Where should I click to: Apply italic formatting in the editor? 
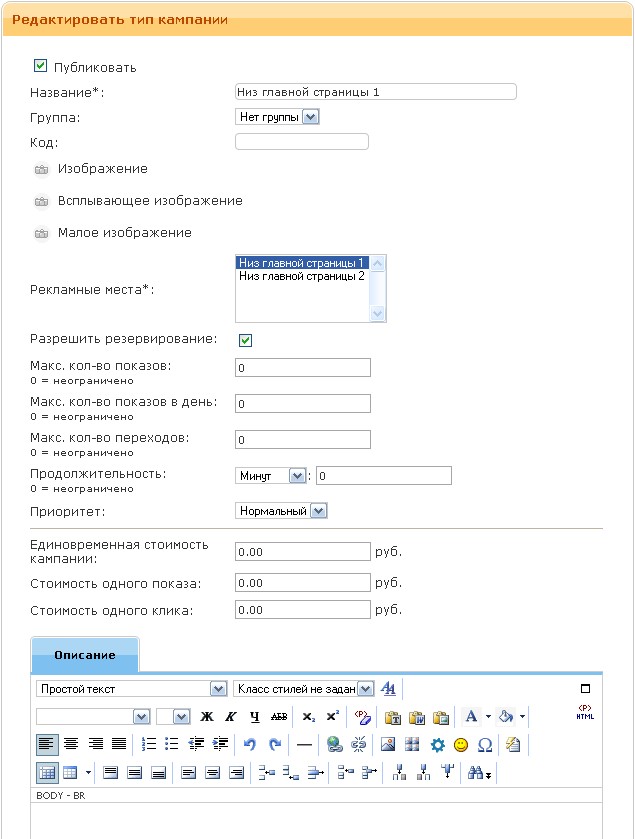pyautogui.click(x=231, y=717)
